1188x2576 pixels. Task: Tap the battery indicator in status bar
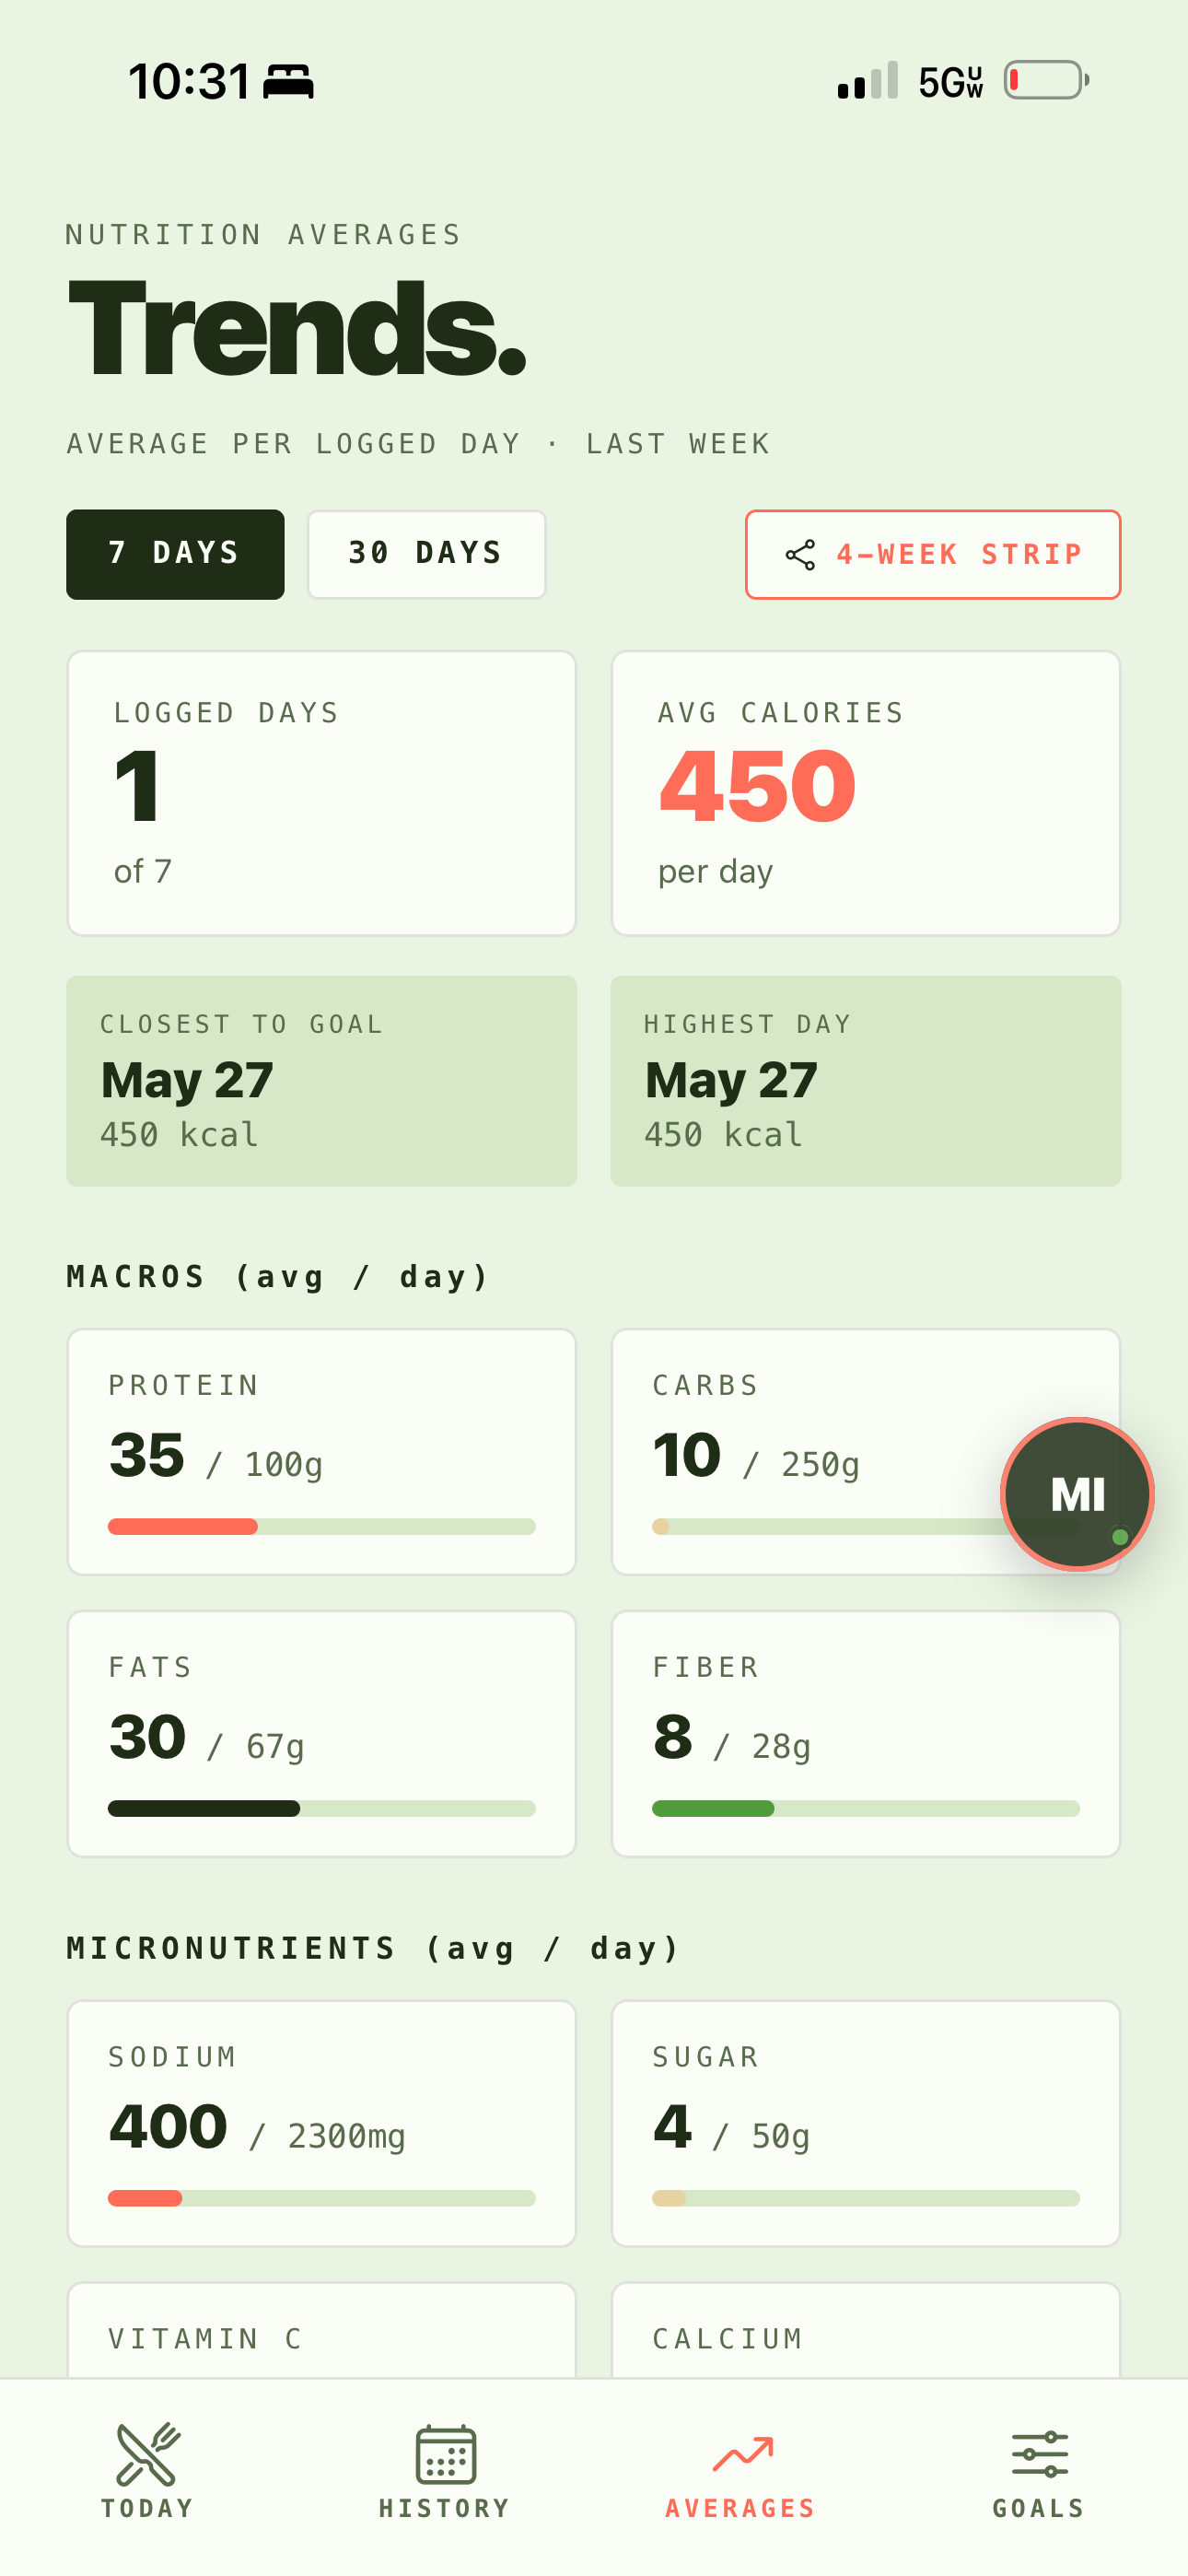[x=1046, y=80]
